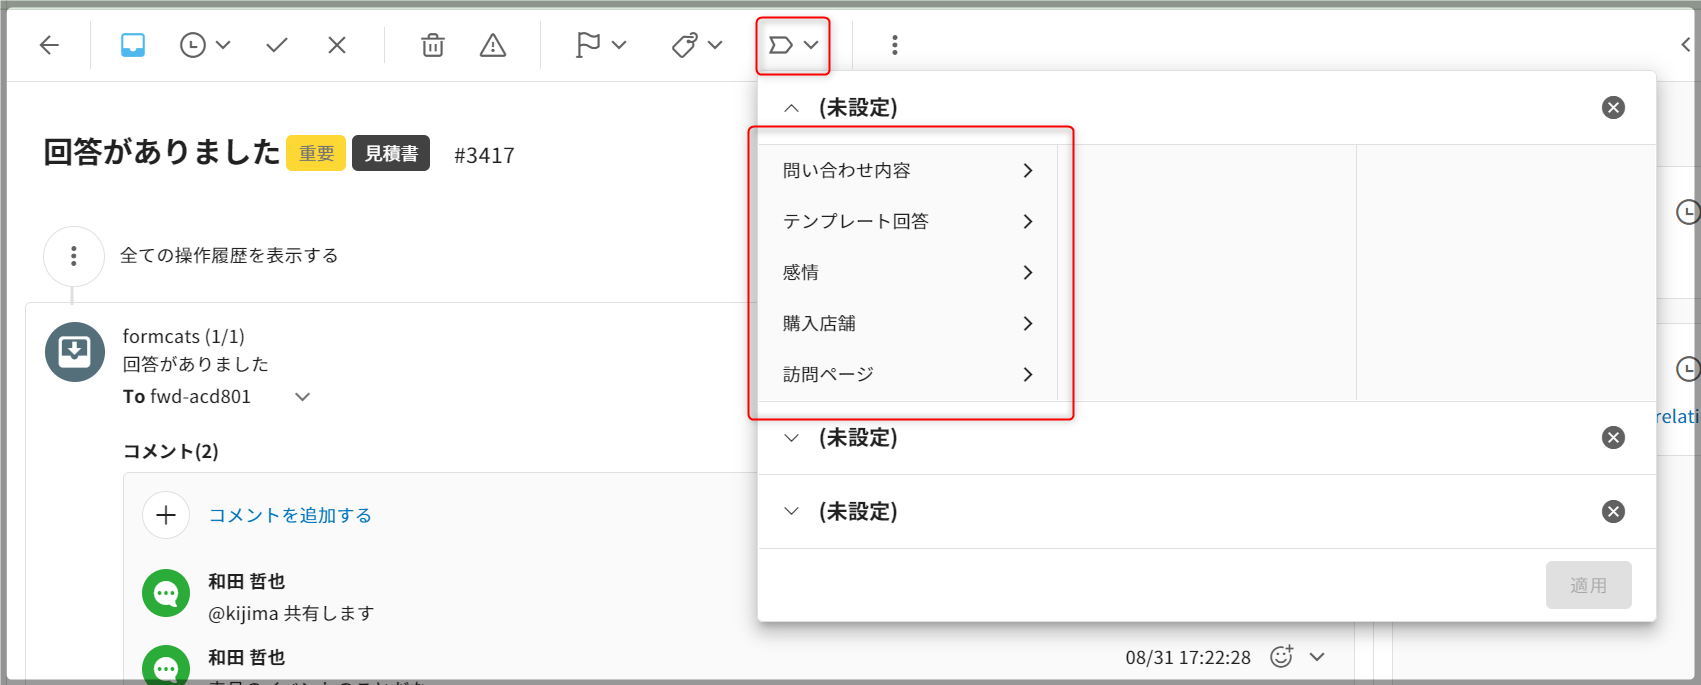Expand the second (未設定) row
This screenshot has width=1701, height=685.
point(792,438)
